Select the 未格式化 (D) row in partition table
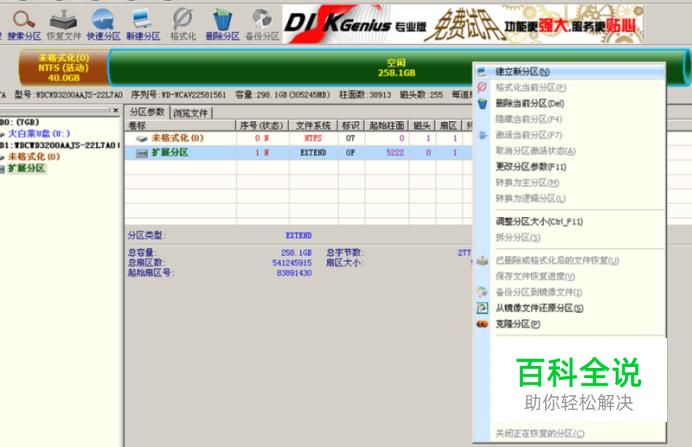 coord(298,138)
